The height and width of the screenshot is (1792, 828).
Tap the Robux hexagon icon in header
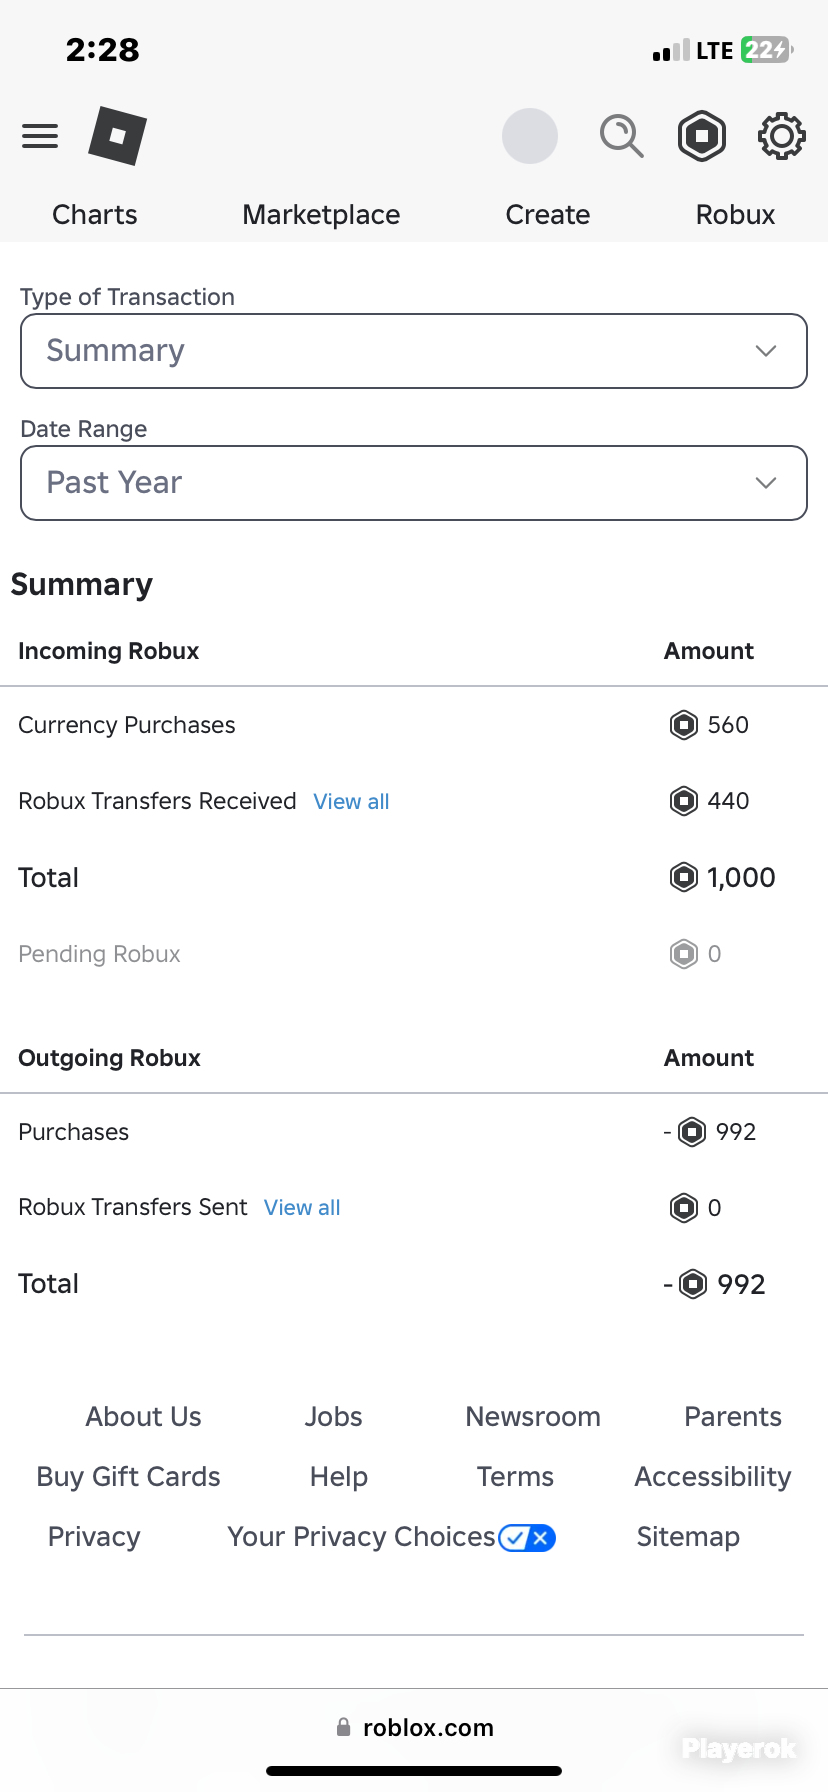pos(702,136)
